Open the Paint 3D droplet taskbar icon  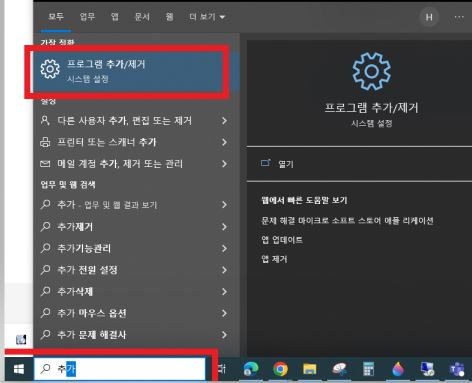tap(398, 369)
